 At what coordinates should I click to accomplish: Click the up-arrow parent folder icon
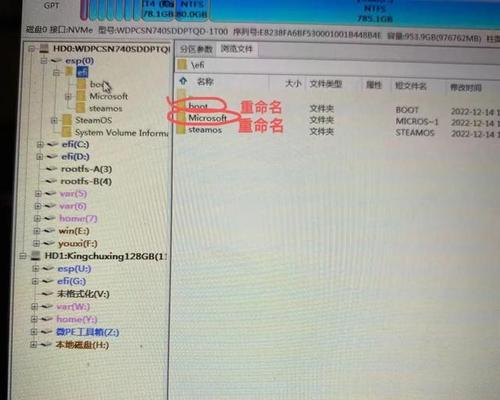[183, 81]
